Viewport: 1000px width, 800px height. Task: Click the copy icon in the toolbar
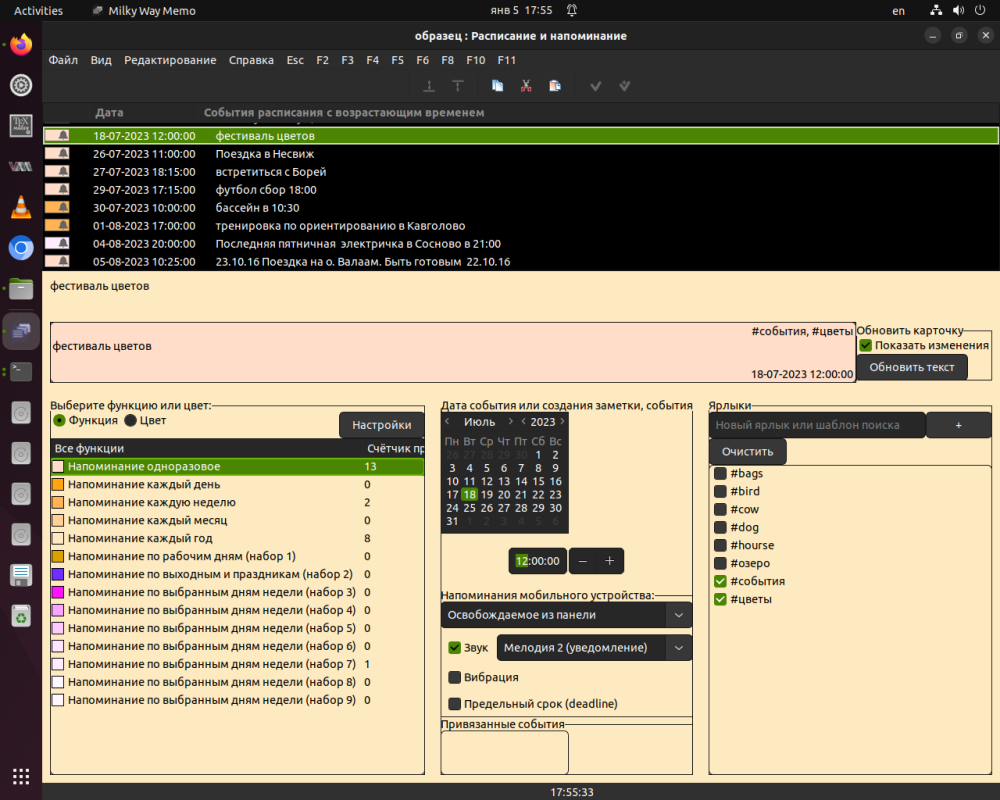[x=497, y=86]
